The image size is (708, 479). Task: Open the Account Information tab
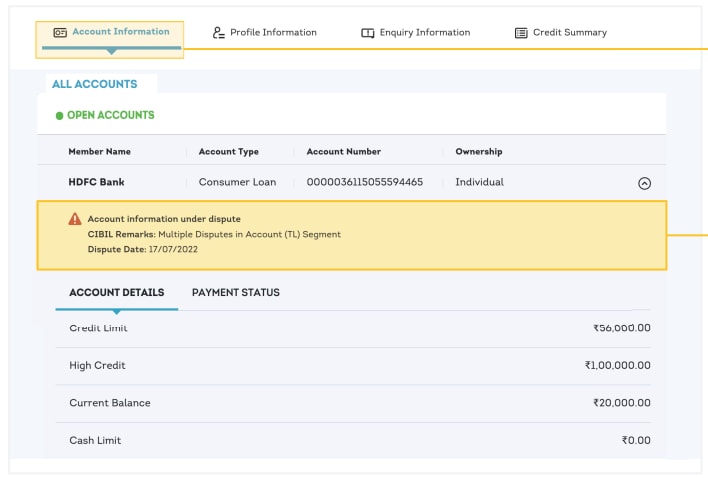pos(120,32)
